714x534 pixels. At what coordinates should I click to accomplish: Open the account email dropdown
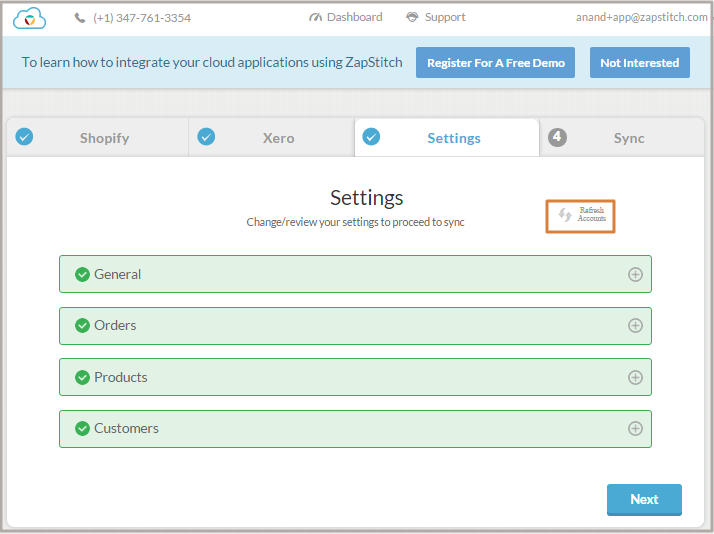point(643,17)
